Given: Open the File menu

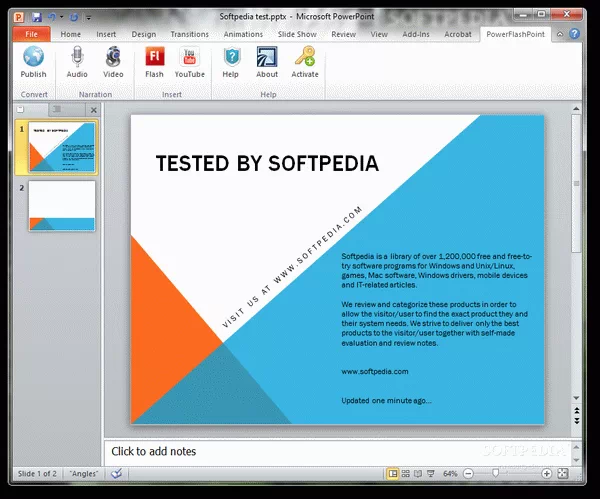Looking at the screenshot, I should pos(31,34).
